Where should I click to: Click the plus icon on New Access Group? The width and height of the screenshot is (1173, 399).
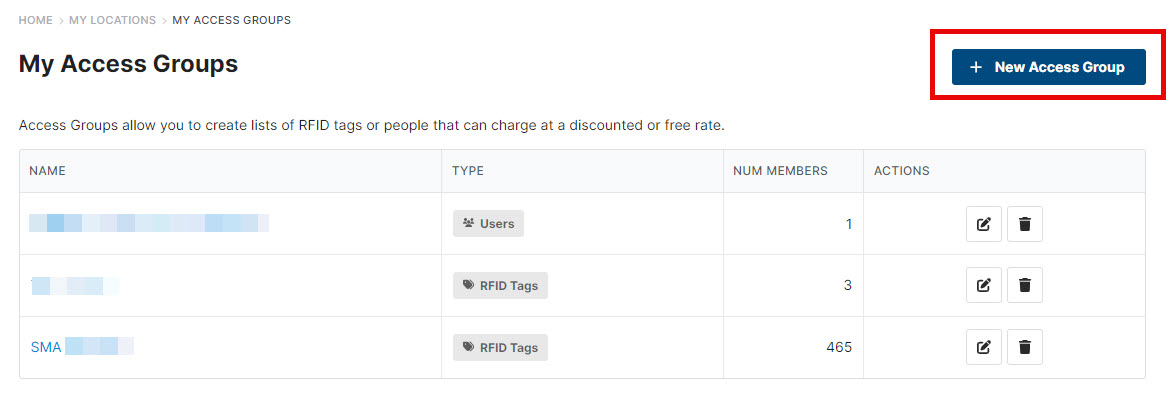tap(976, 67)
